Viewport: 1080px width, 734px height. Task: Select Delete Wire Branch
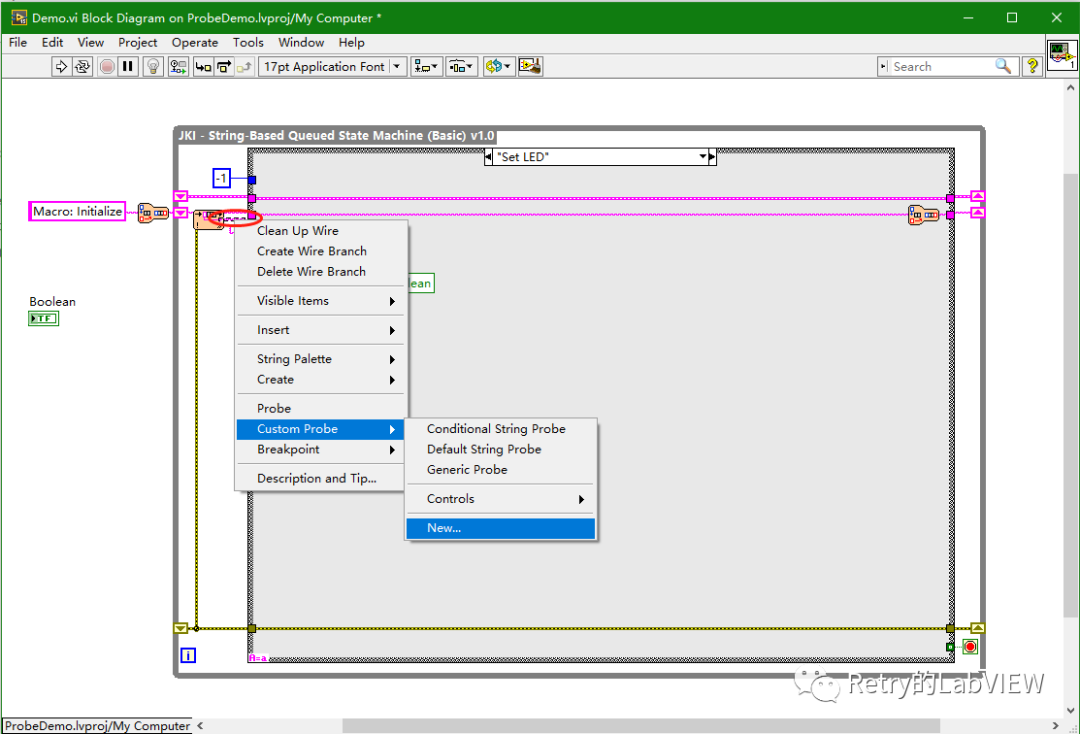click(x=321, y=271)
